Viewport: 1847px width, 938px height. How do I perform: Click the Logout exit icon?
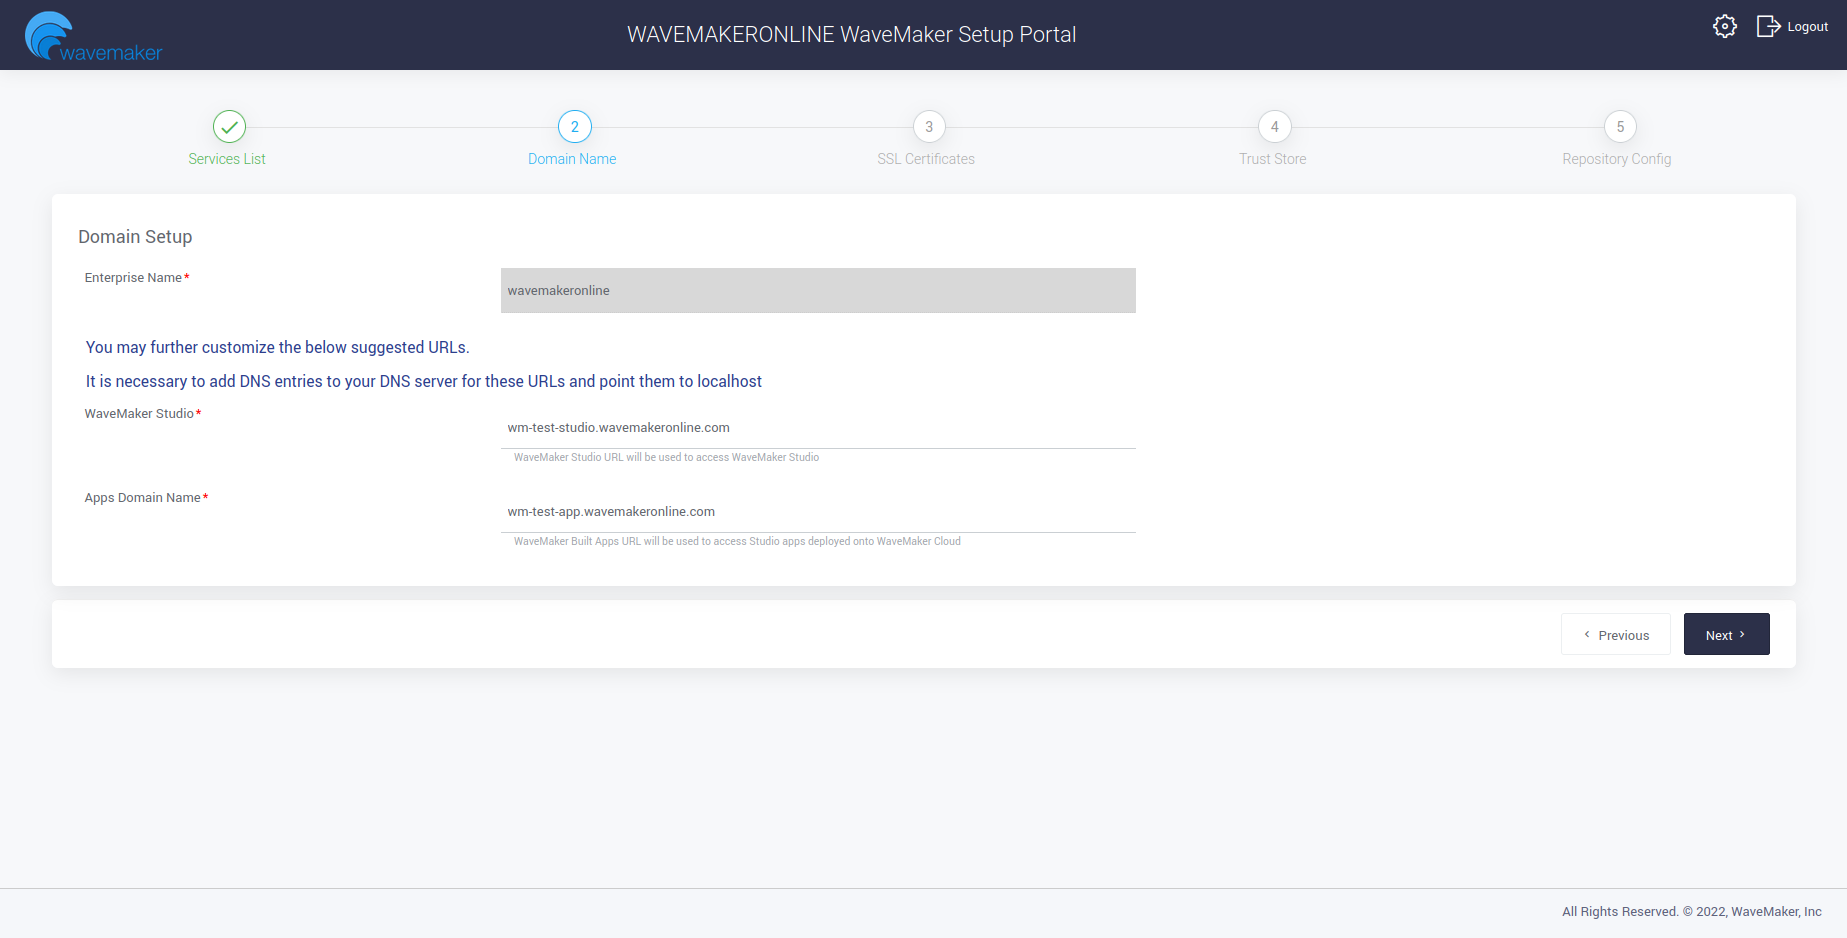coord(1767,26)
